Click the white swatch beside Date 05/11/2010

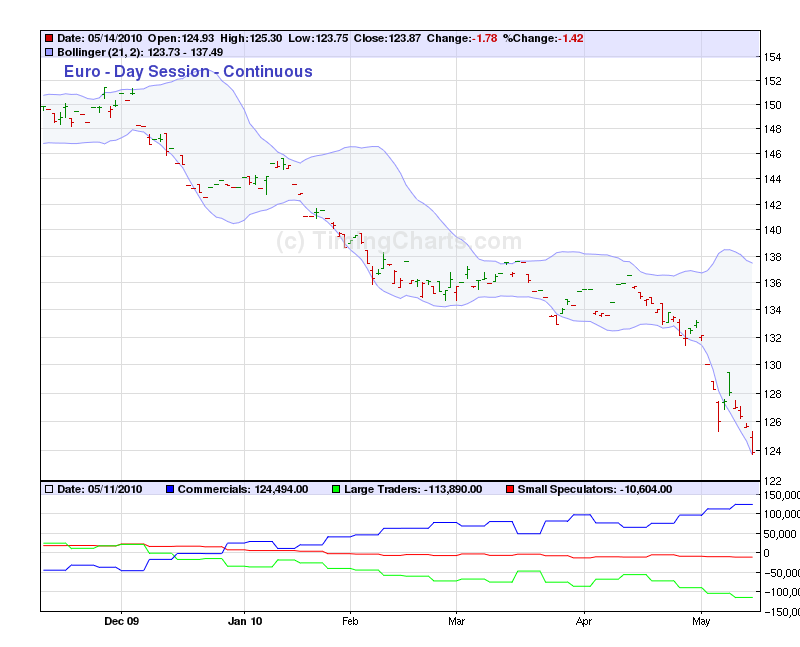click(x=49, y=489)
